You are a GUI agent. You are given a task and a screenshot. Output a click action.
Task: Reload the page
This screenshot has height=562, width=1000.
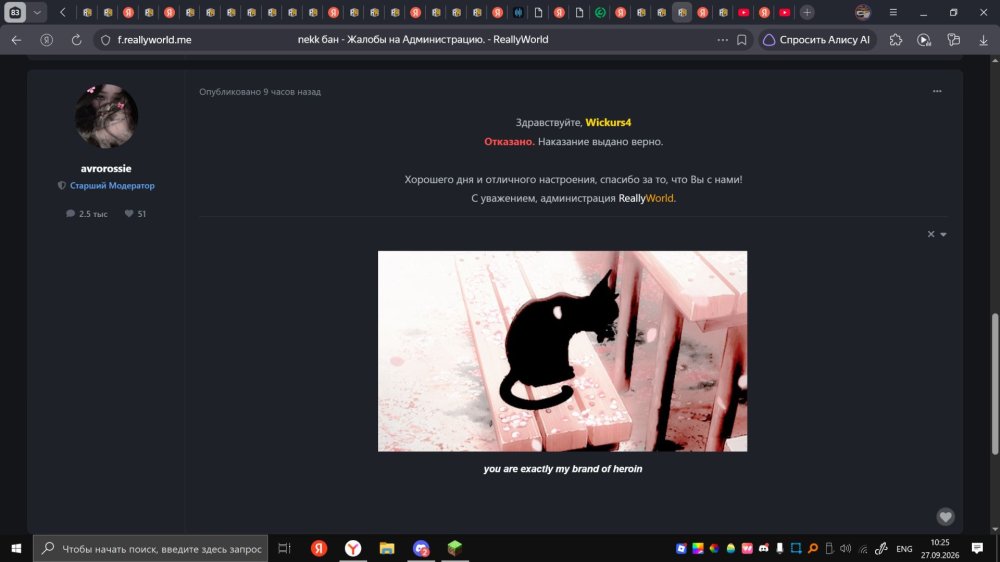[77, 40]
